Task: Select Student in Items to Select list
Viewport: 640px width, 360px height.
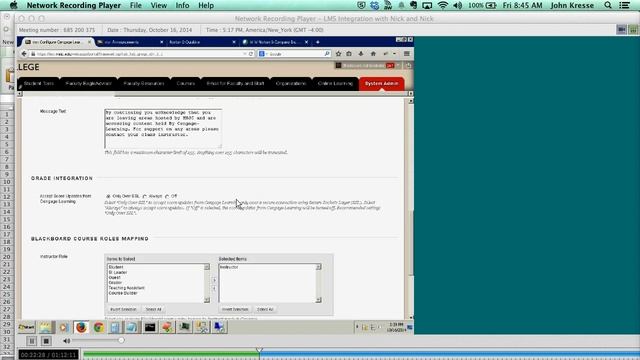Action: coord(116,267)
